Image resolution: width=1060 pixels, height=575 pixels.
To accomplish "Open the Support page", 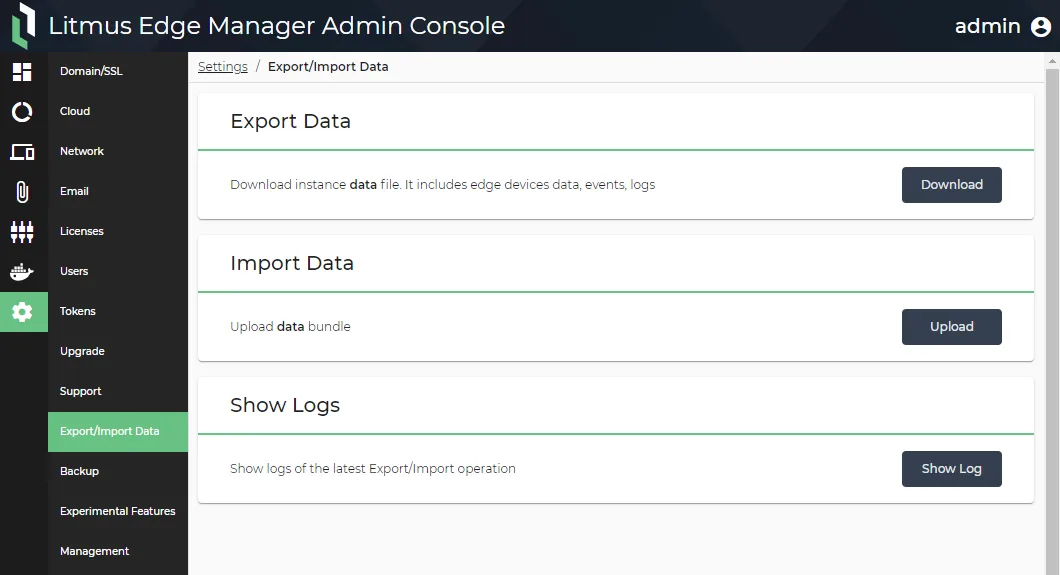I will tap(118, 391).
